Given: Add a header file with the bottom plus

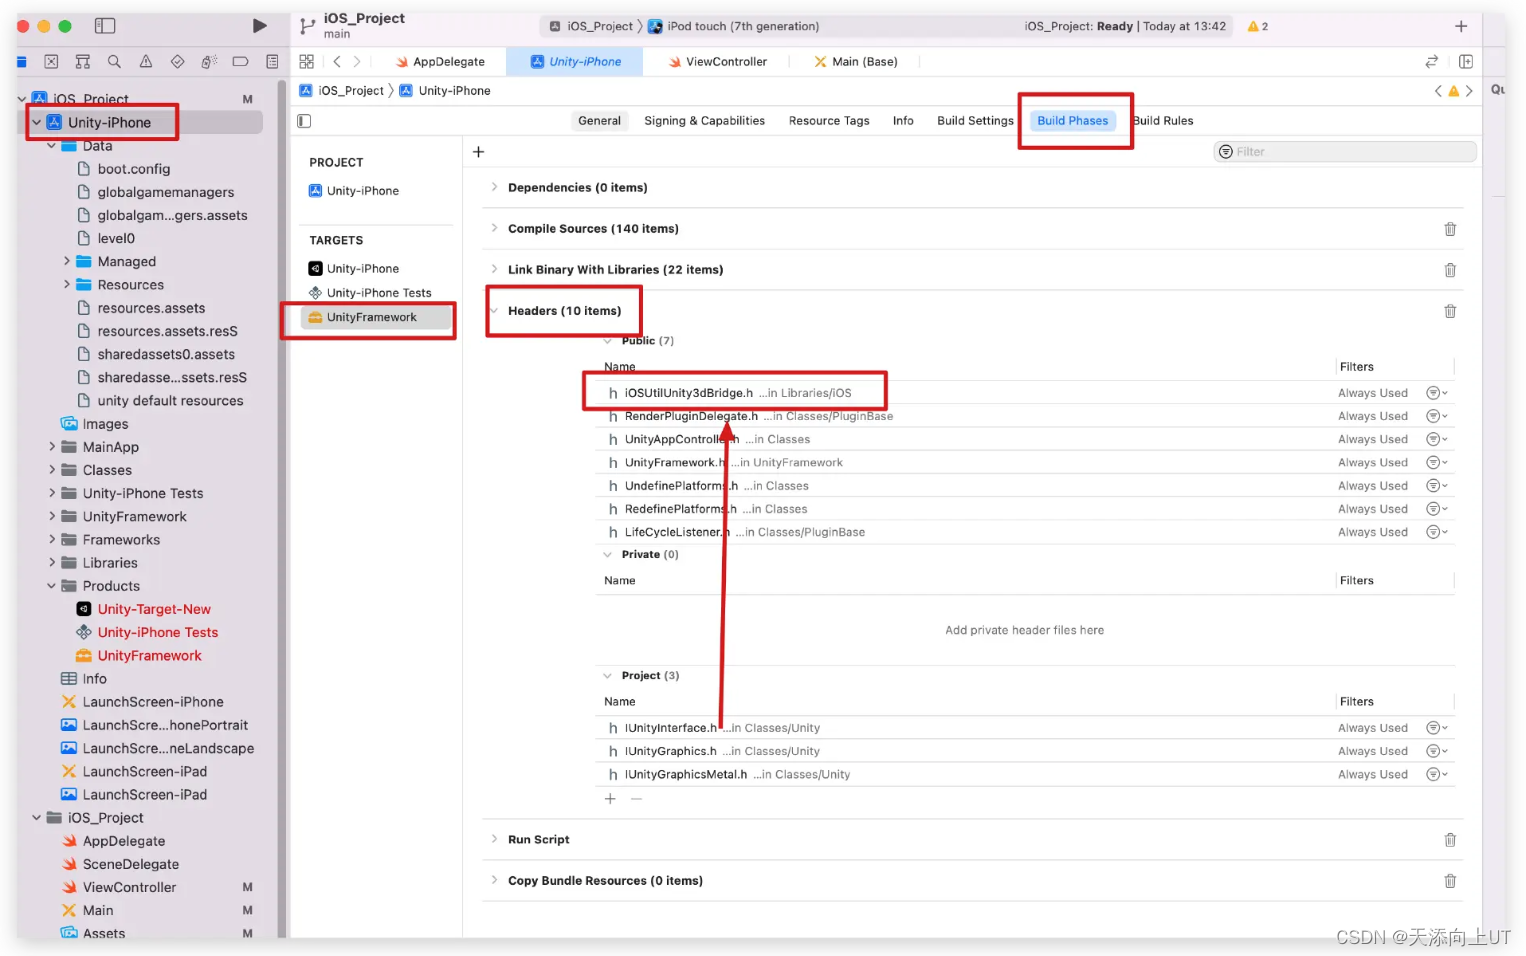Looking at the screenshot, I should pos(610,799).
